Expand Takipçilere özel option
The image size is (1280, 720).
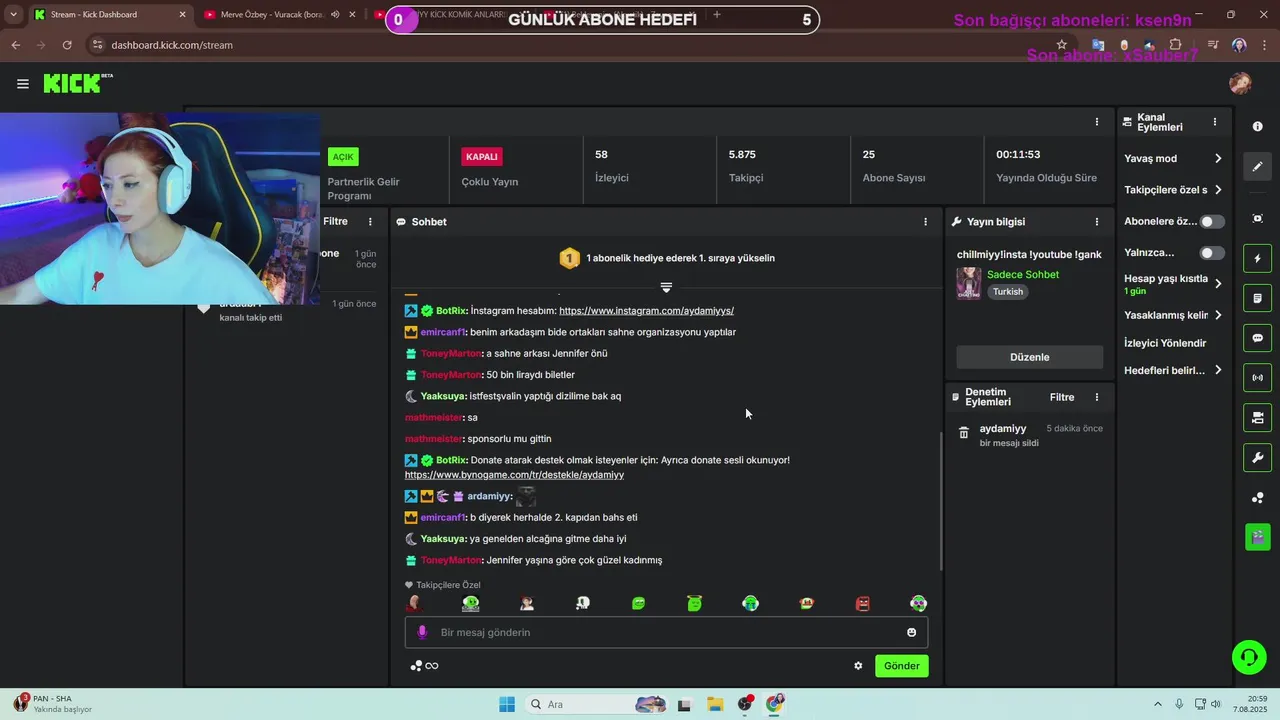pyautogui.click(x=1218, y=190)
